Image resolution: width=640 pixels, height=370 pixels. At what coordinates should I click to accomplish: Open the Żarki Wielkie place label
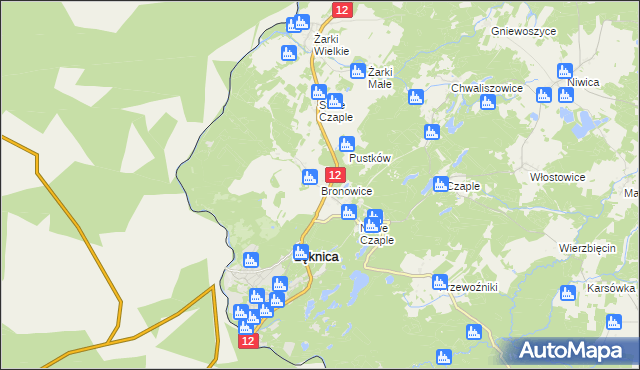pyautogui.click(x=331, y=45)
